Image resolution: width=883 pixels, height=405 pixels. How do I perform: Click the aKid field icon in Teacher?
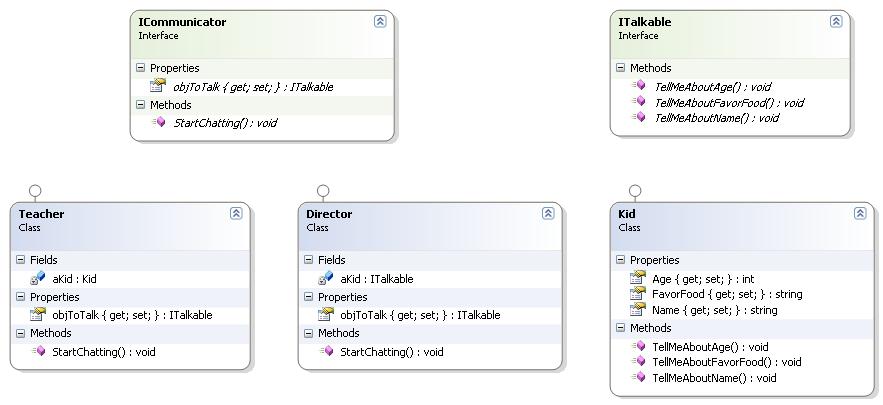click(x=38, y=278)
